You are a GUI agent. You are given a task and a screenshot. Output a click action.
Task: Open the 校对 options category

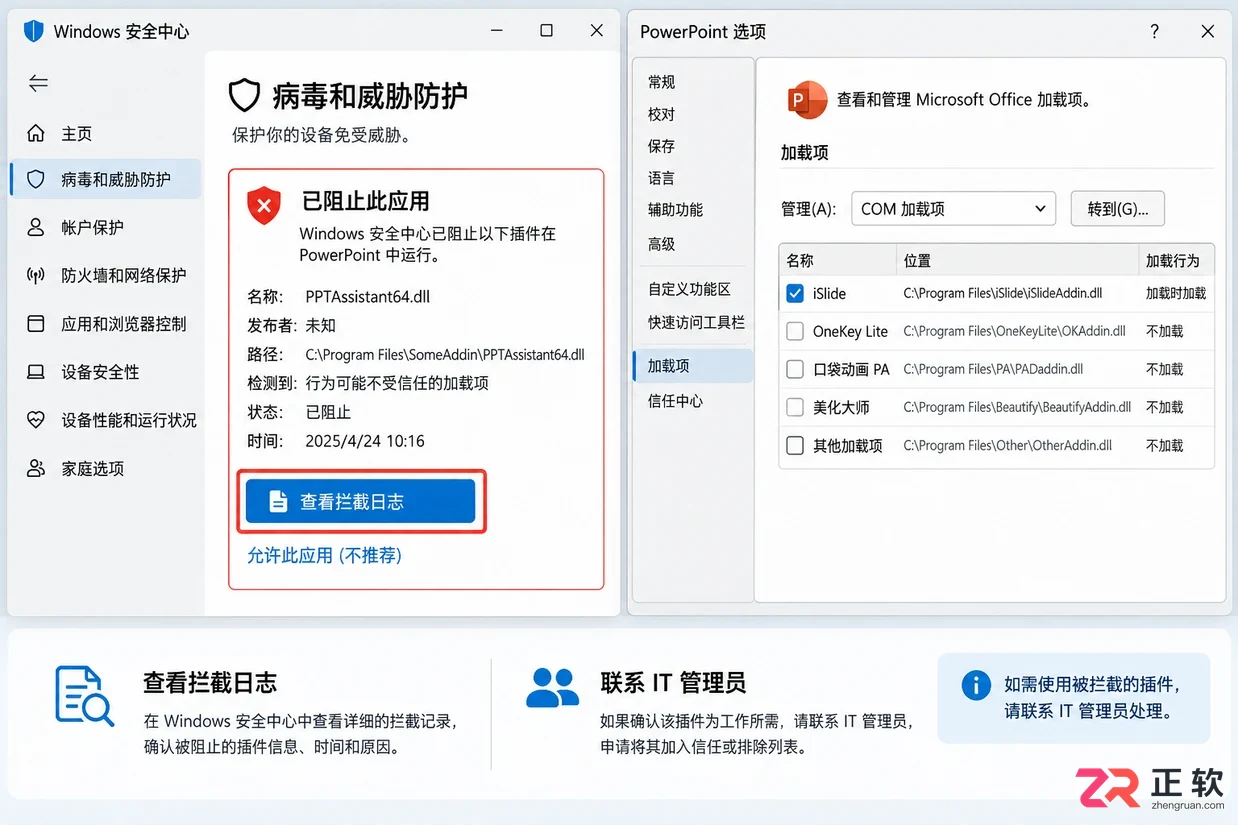662,114
